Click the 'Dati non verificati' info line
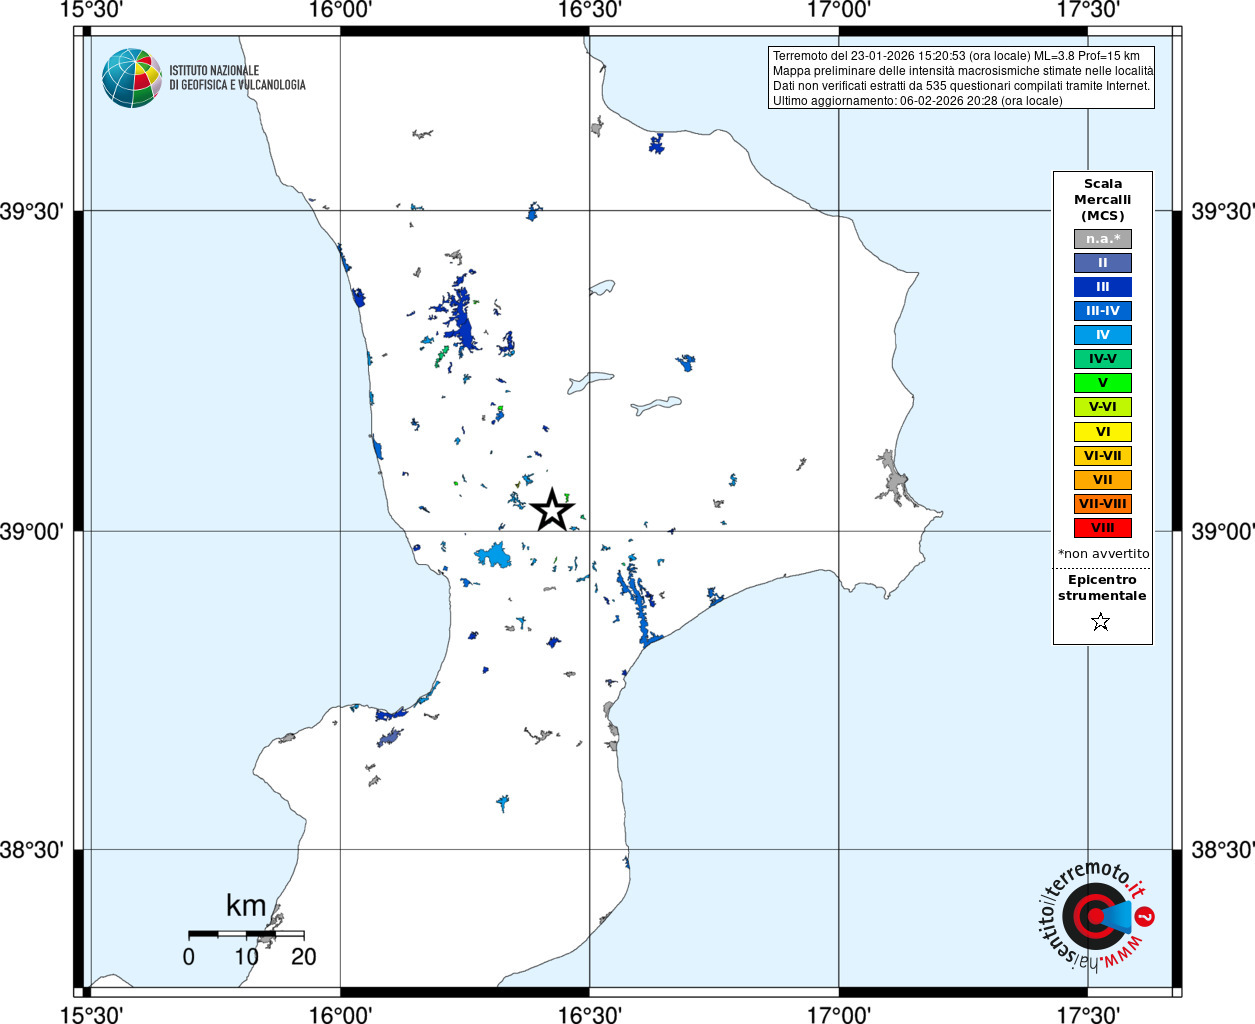Viewport: 1255px width, 1024px height. pos(962,86)
